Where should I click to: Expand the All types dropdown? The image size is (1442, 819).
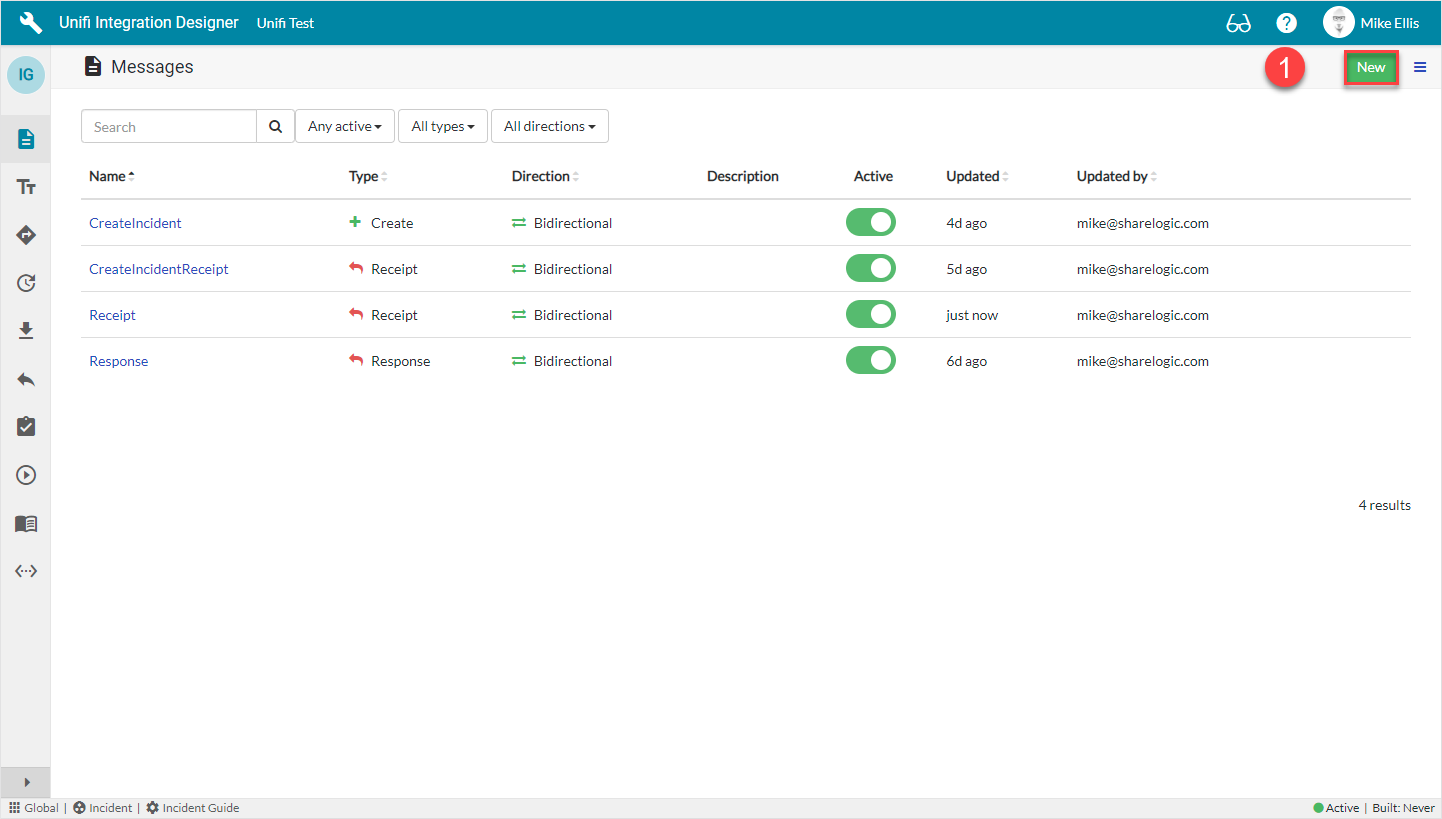442,127
